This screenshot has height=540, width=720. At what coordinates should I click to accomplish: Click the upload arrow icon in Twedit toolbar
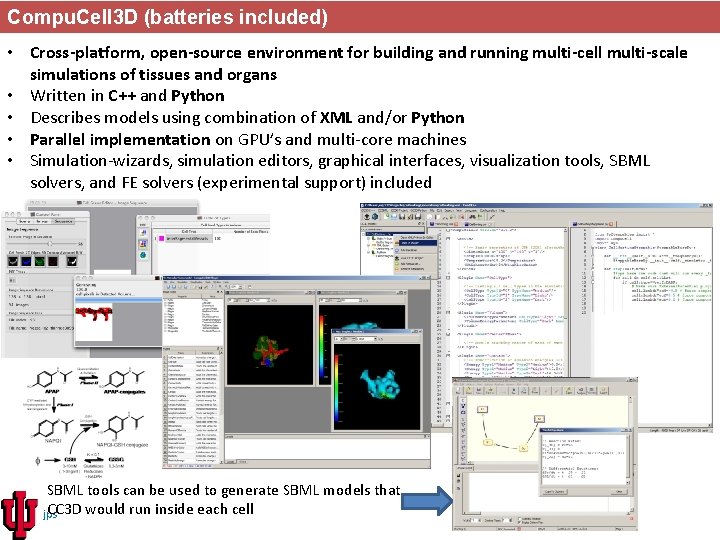(x=367, y=217)
